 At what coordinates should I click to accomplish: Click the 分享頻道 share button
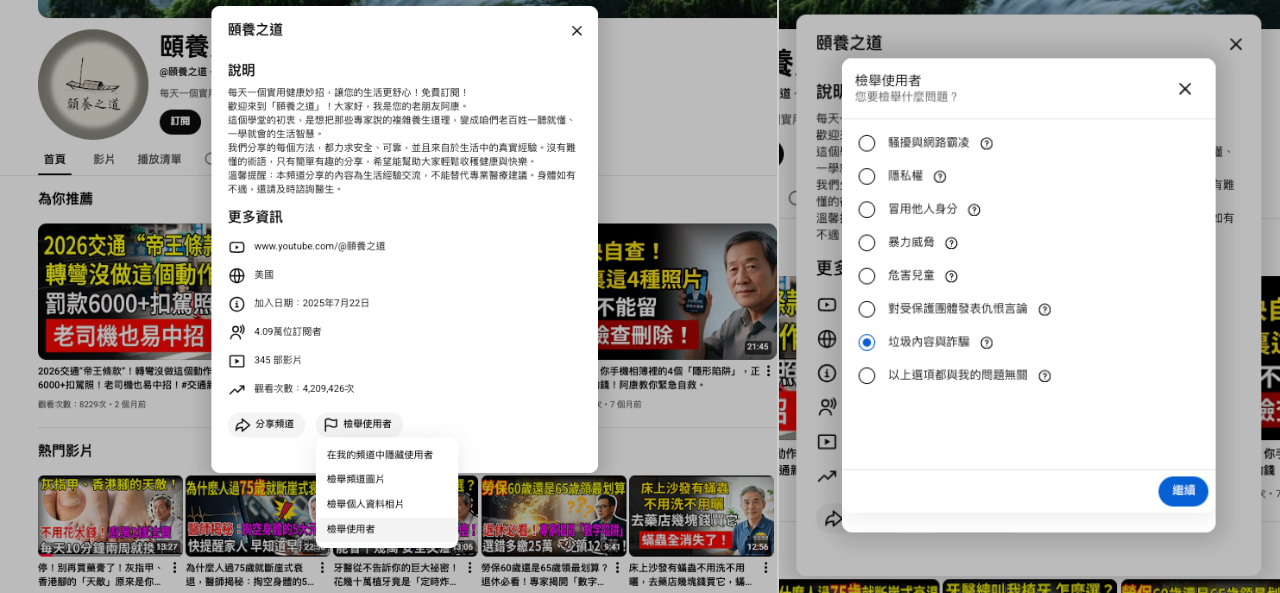click(x=266, y=425)
